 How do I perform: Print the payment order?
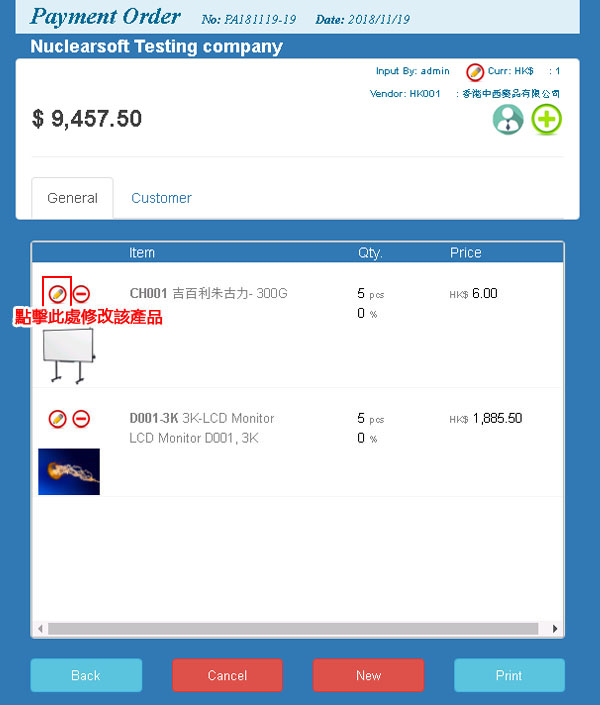coord(509,675)
